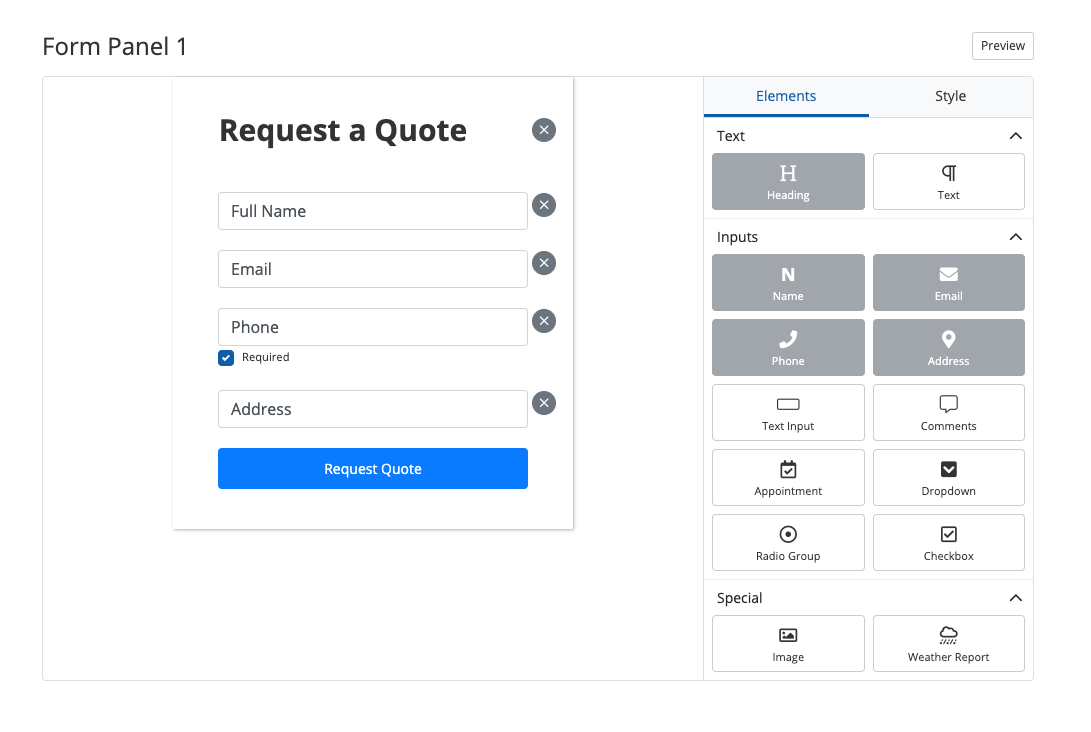Remove the Request a Quote heading
The image size is (1091, 732).
click(x=544, y=130)
